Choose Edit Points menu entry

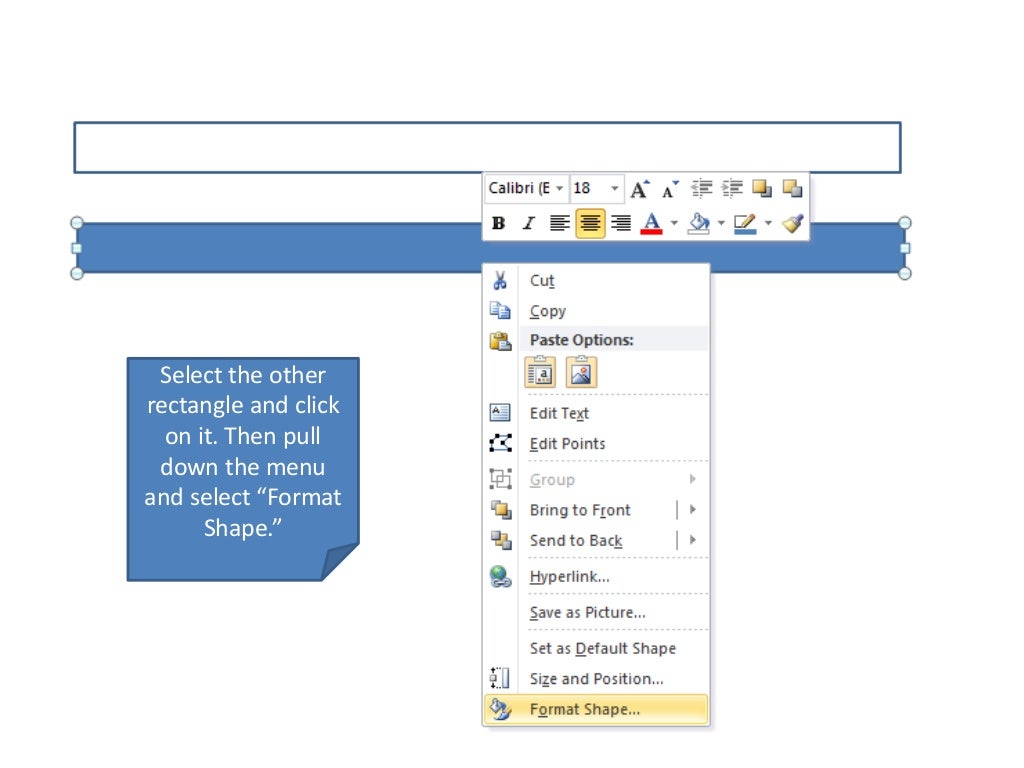click(568, 444)
